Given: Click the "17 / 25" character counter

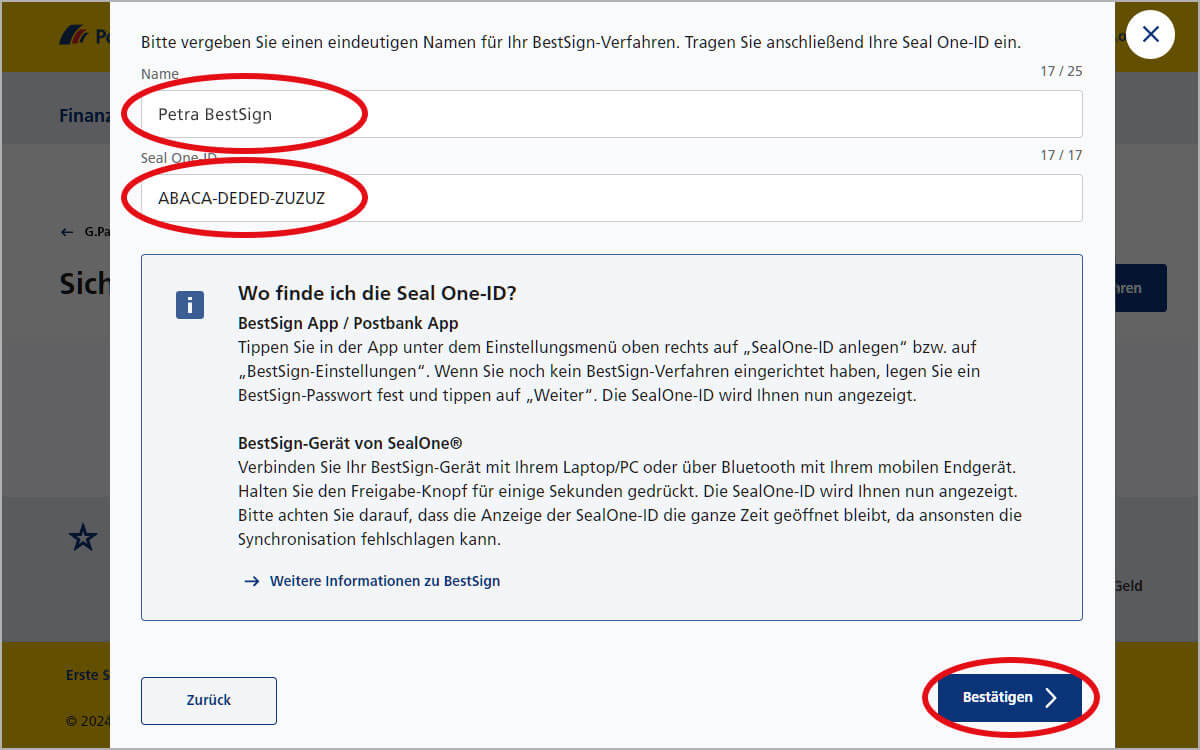Looking at the screenshot, I should coord(1062,71).
